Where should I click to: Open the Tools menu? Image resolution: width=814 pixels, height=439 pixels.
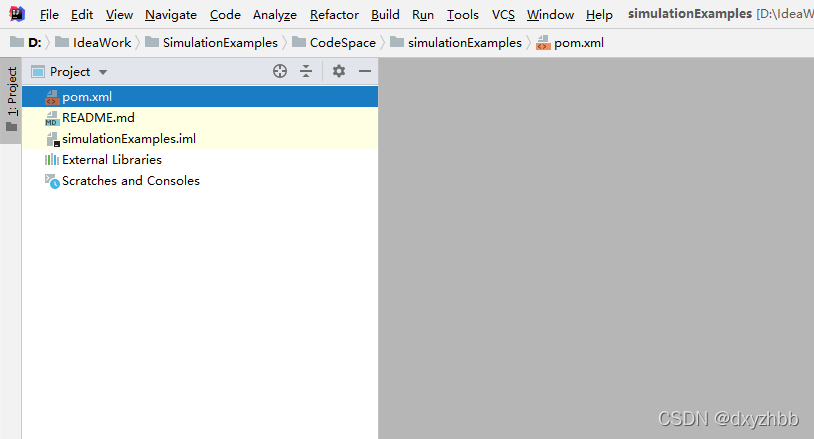point(463,15)
